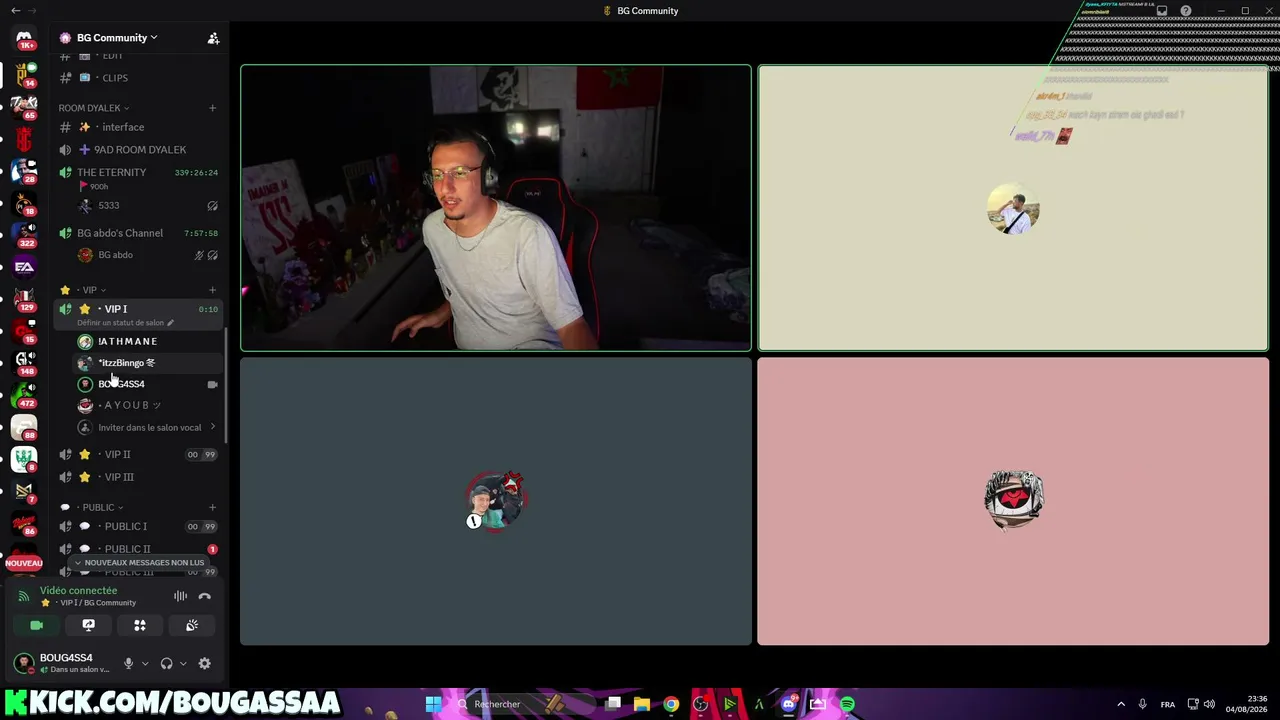Select A Y O U B in VIP I members

pos(148,405)
